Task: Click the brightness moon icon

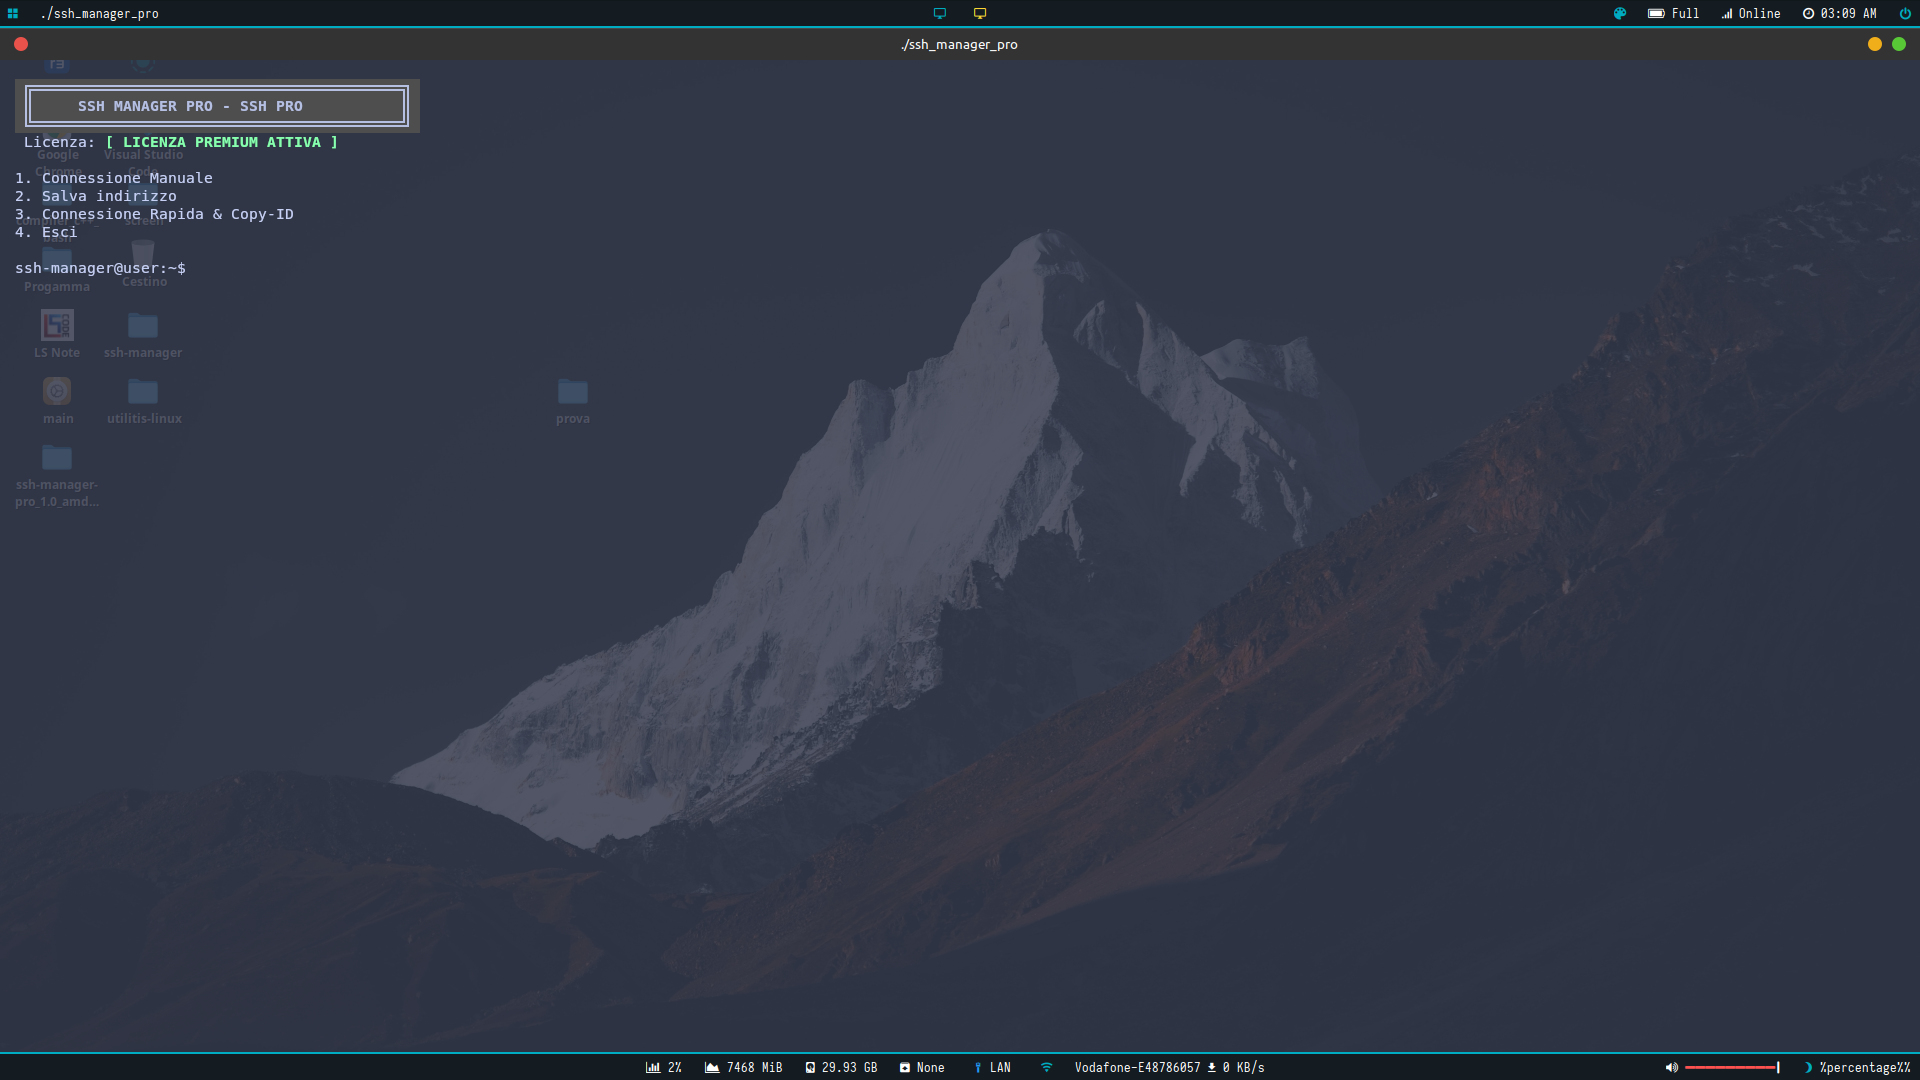Action: tap(1808, 1068)
